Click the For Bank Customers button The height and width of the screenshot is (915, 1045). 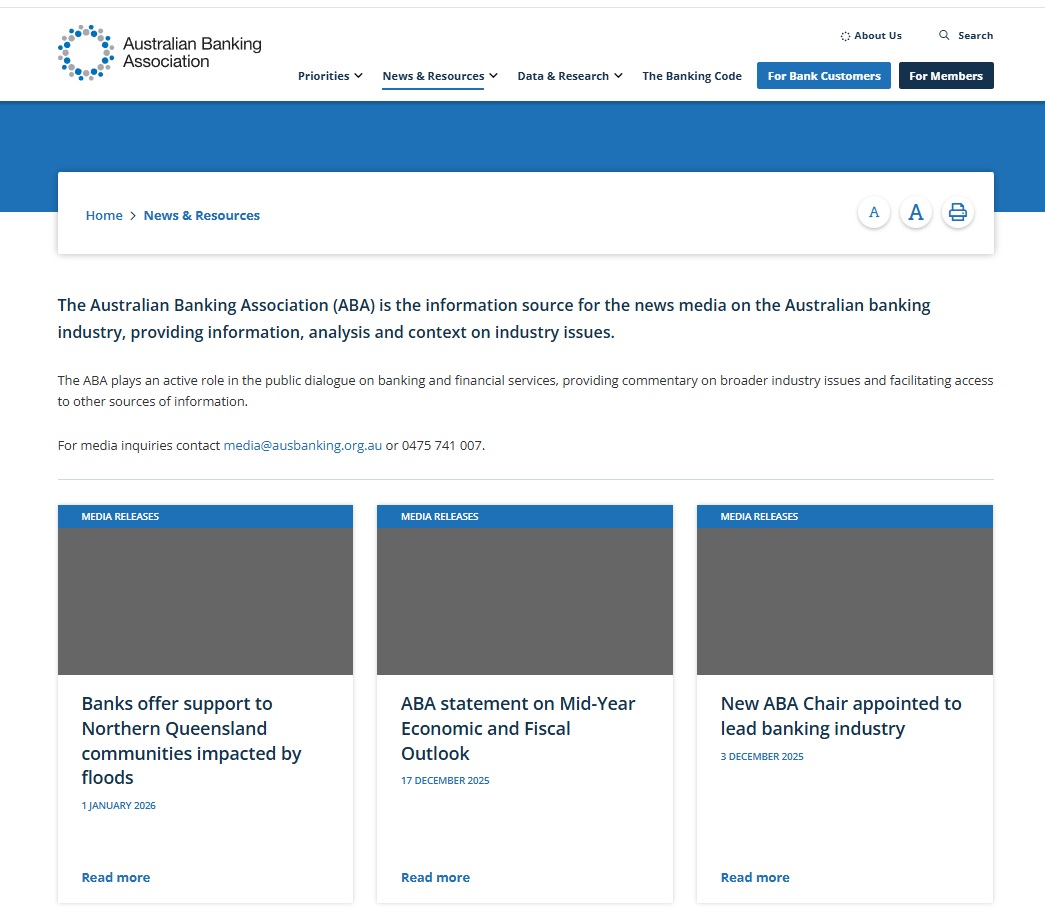pyautogui.click(x=824, y=76)
